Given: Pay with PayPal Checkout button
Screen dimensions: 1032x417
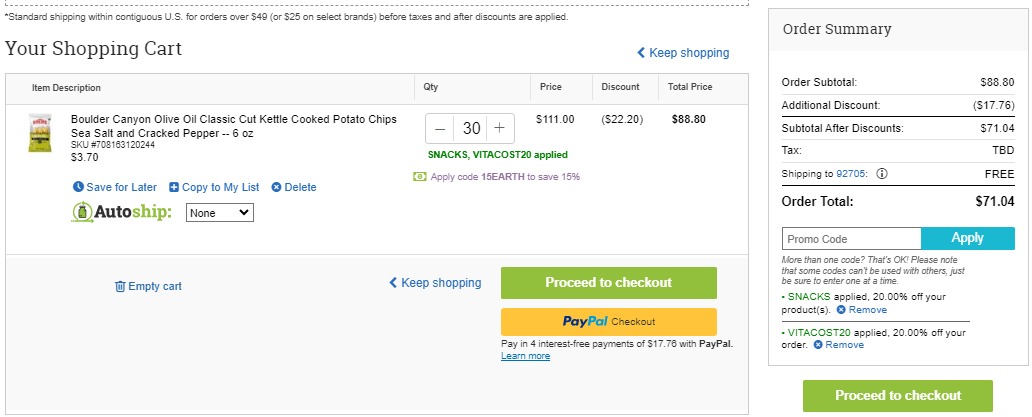Looking at the screenshot, I should pos(609,322).
